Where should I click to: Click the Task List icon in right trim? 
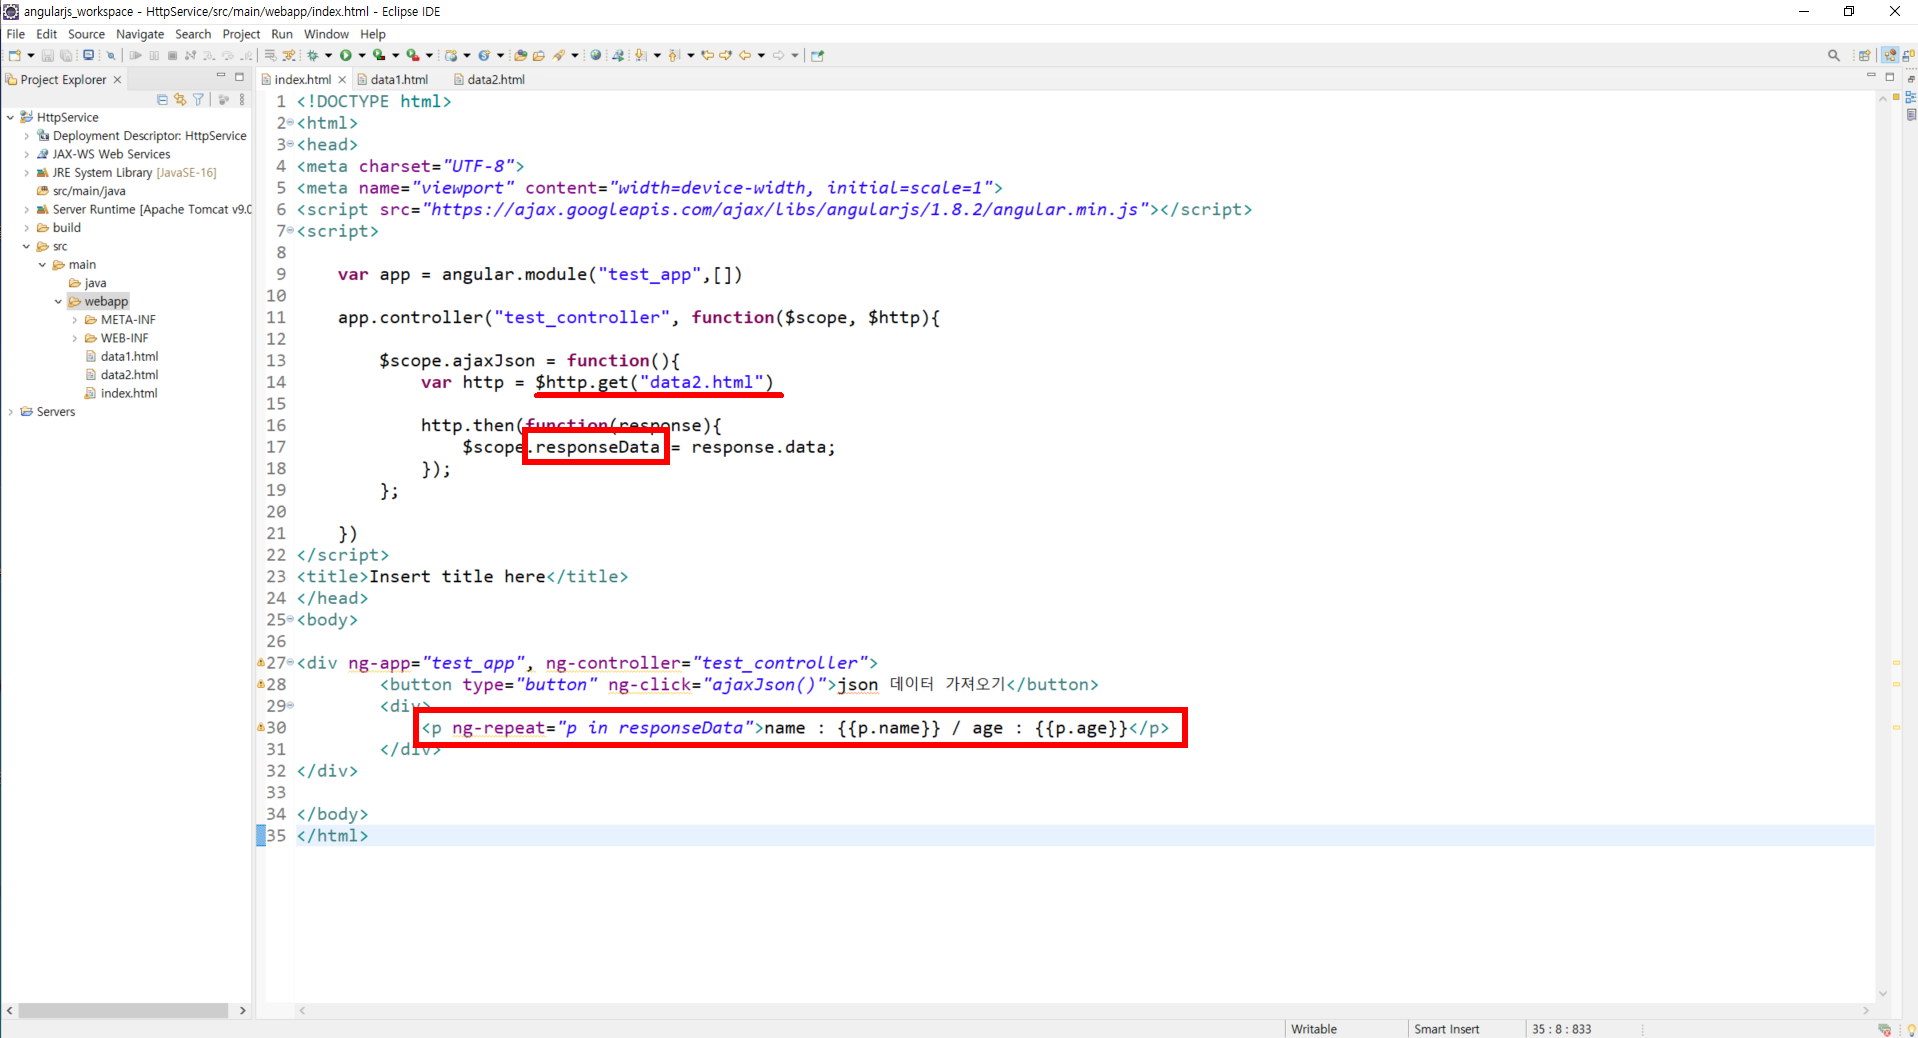(1910, 115)
